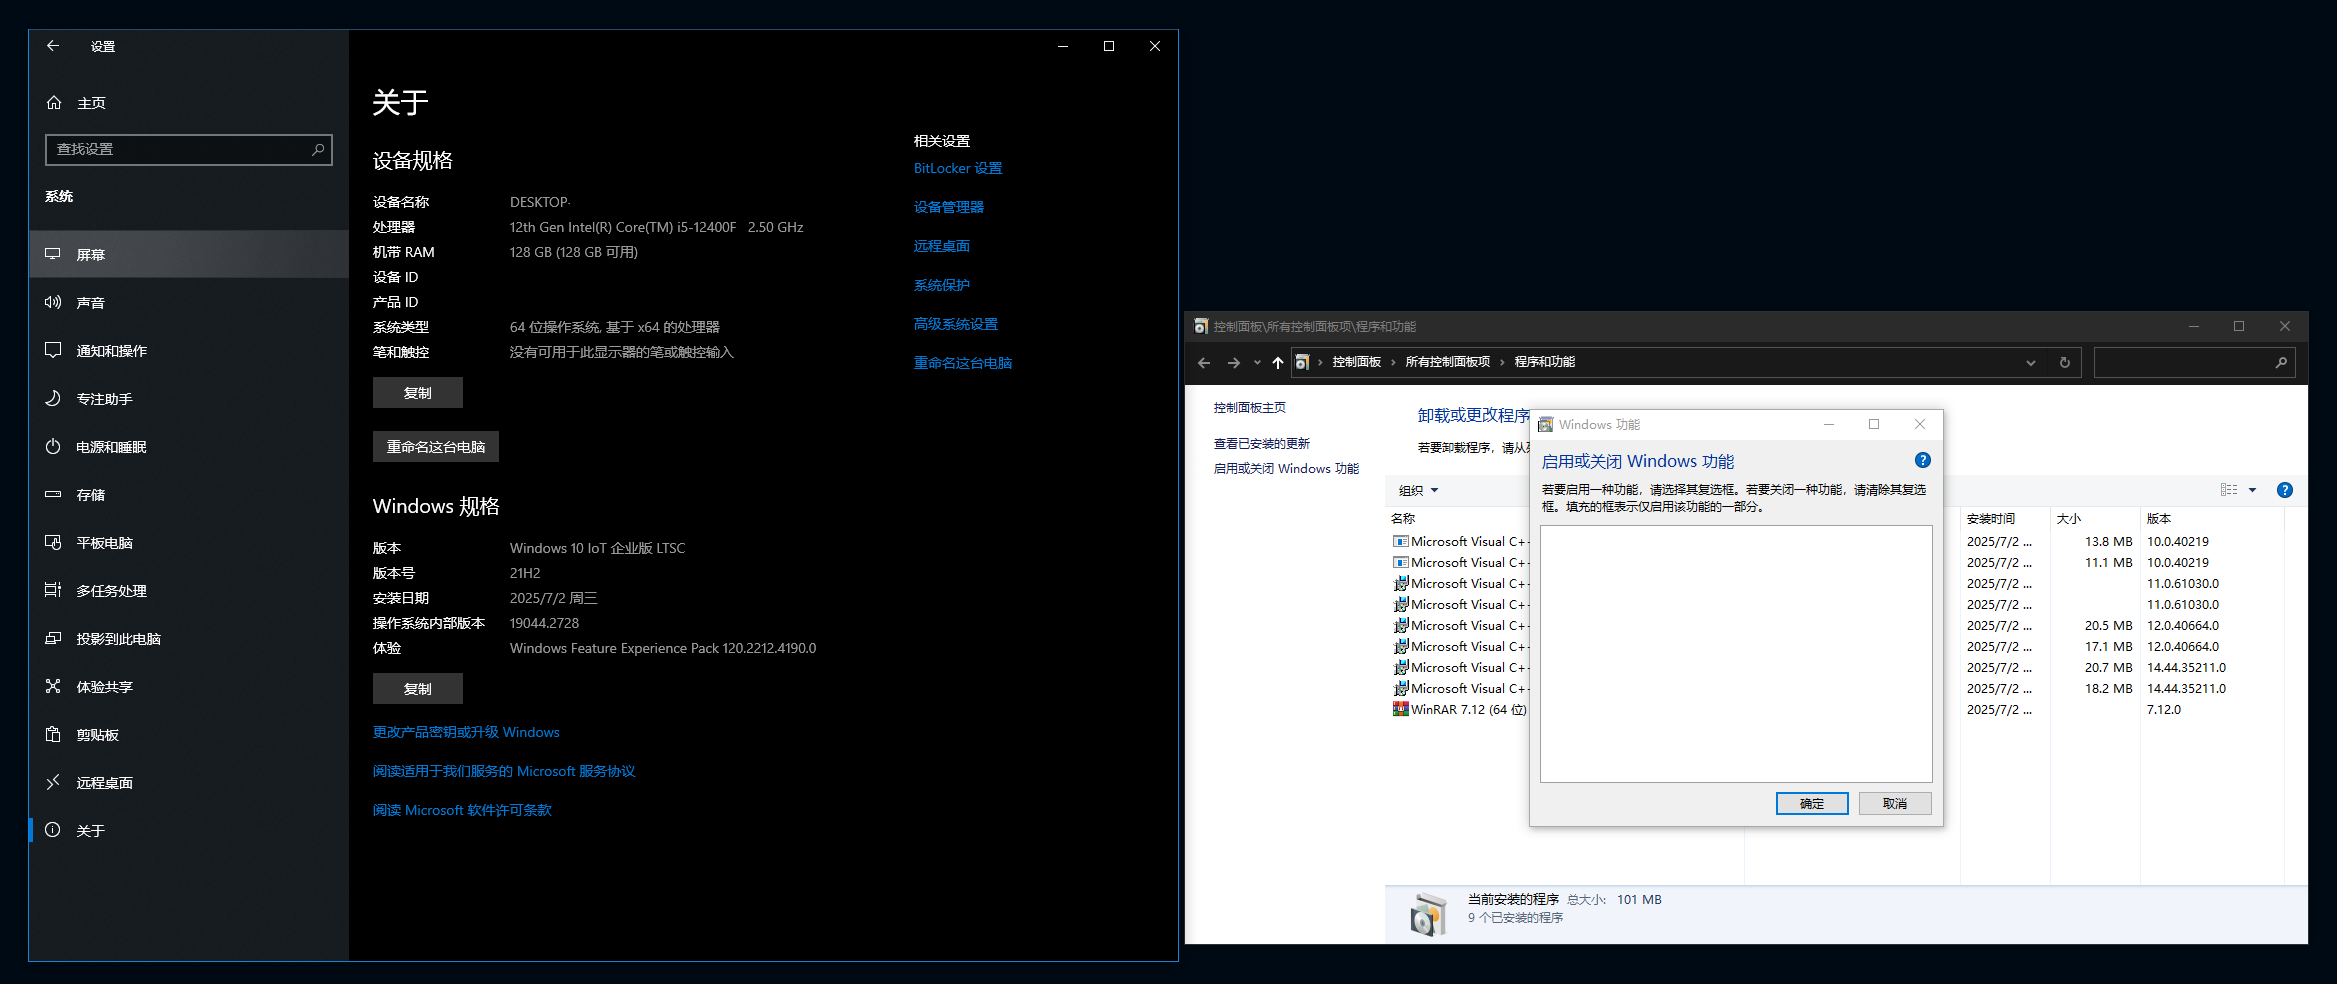
Task: Open 系统保护 related link
Action: pos(942,285)
